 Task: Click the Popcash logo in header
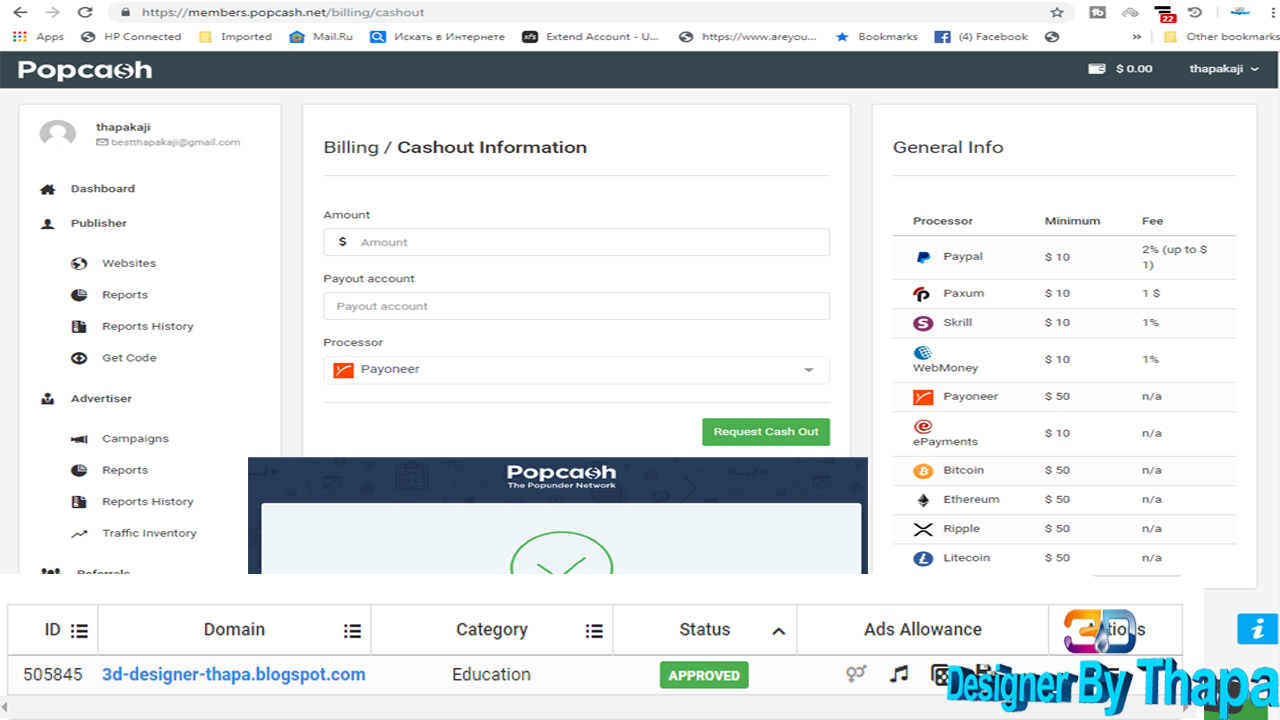tap(85, 69)
